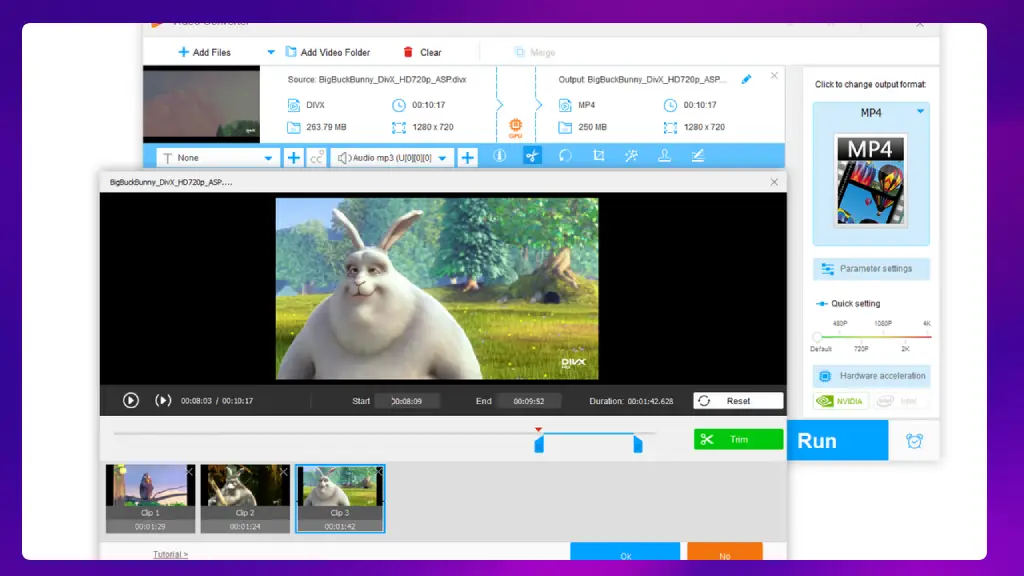Click the play-selection bracket button
The width and height of the screenshot is (1024, 576).
pos(163,400)
